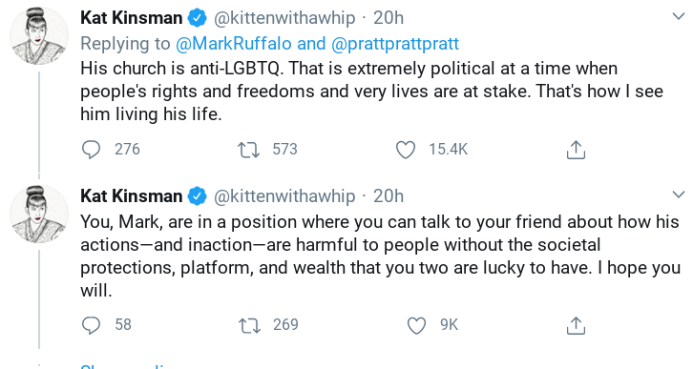Reply to the tweet with 58 replies

point(91,325)
